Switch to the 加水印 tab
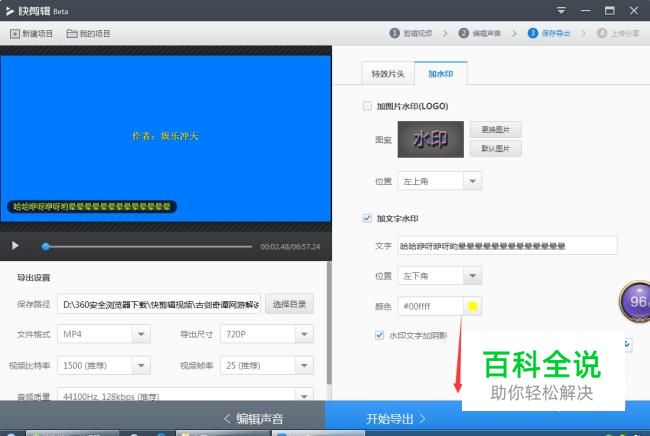Screen dimensions: 650x436 point(441,74)
